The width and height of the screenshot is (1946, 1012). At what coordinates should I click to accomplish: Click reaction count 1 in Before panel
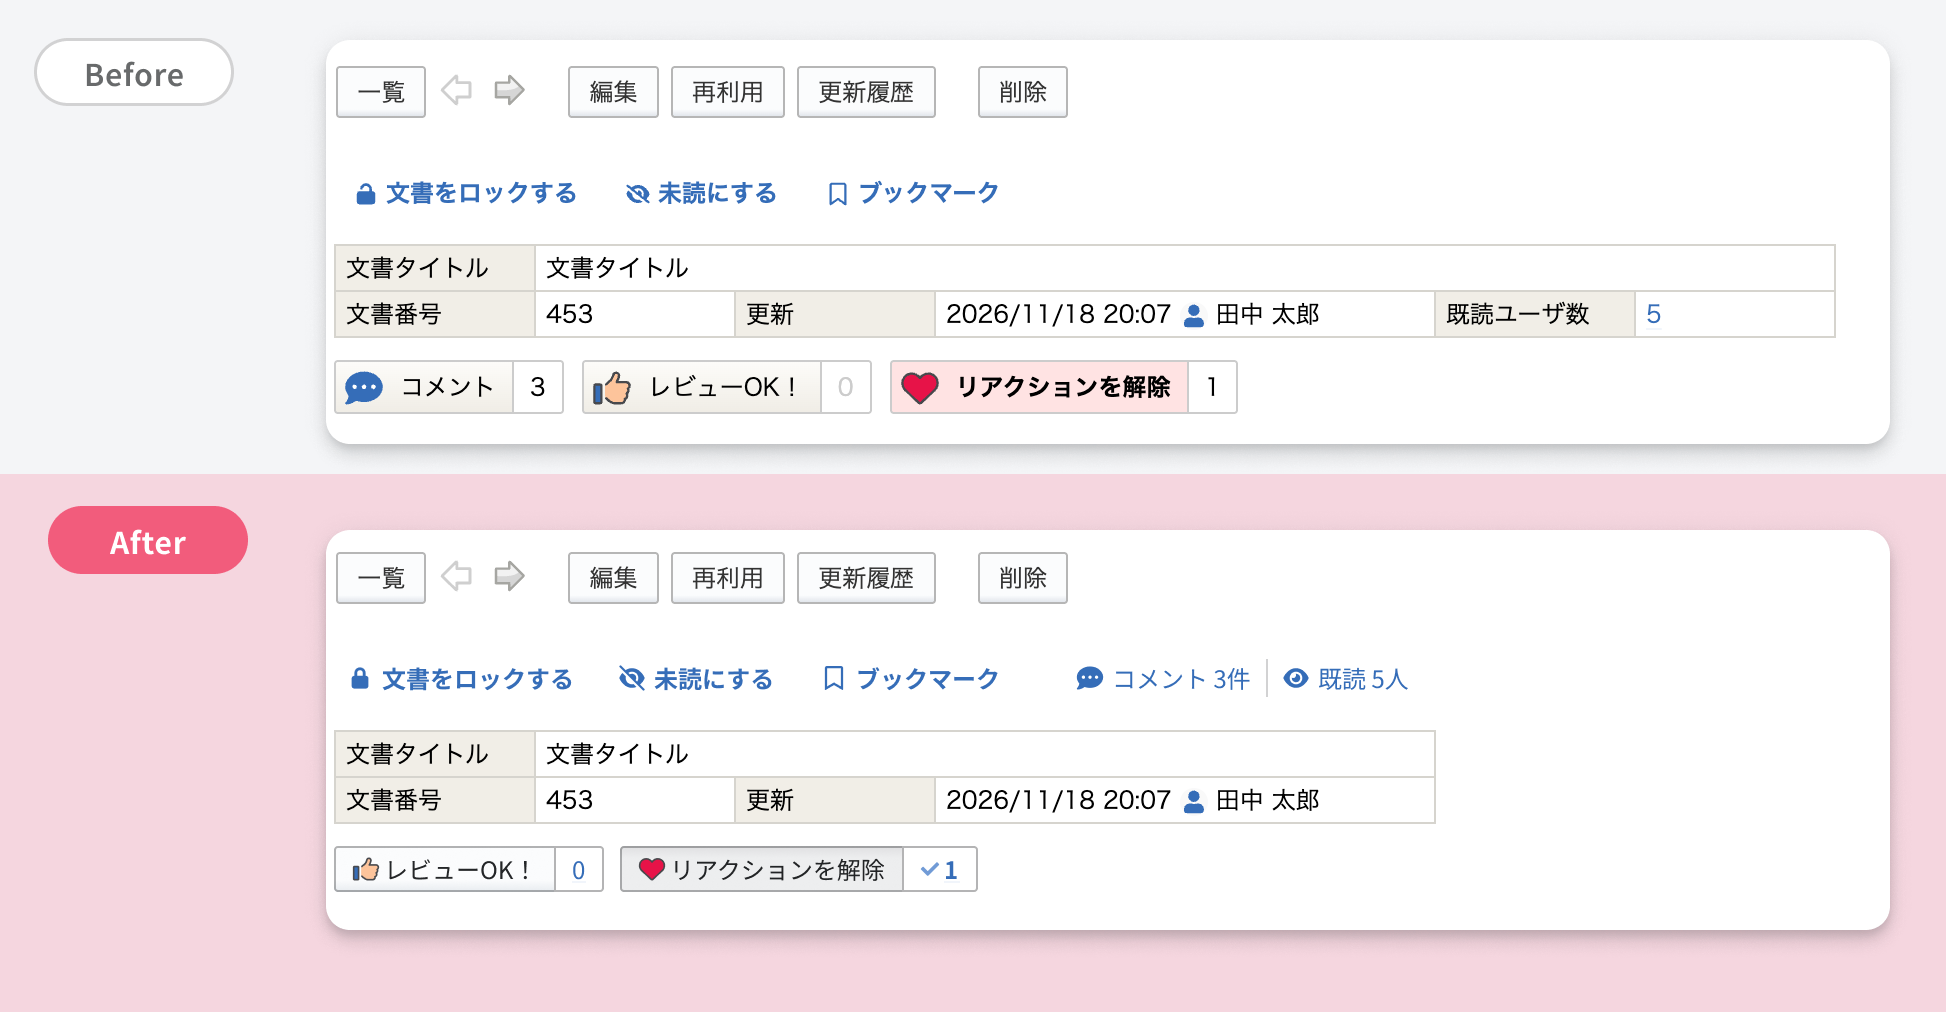[1212, 387]
